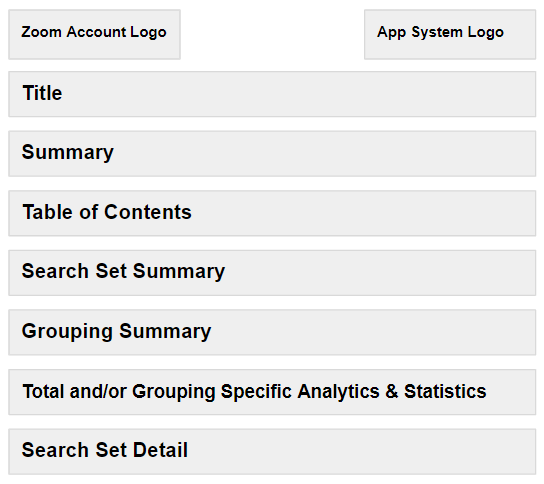544x484 pixels.
Task: Click the 'Table of Contents' label text
Action: tap(107, 212)
